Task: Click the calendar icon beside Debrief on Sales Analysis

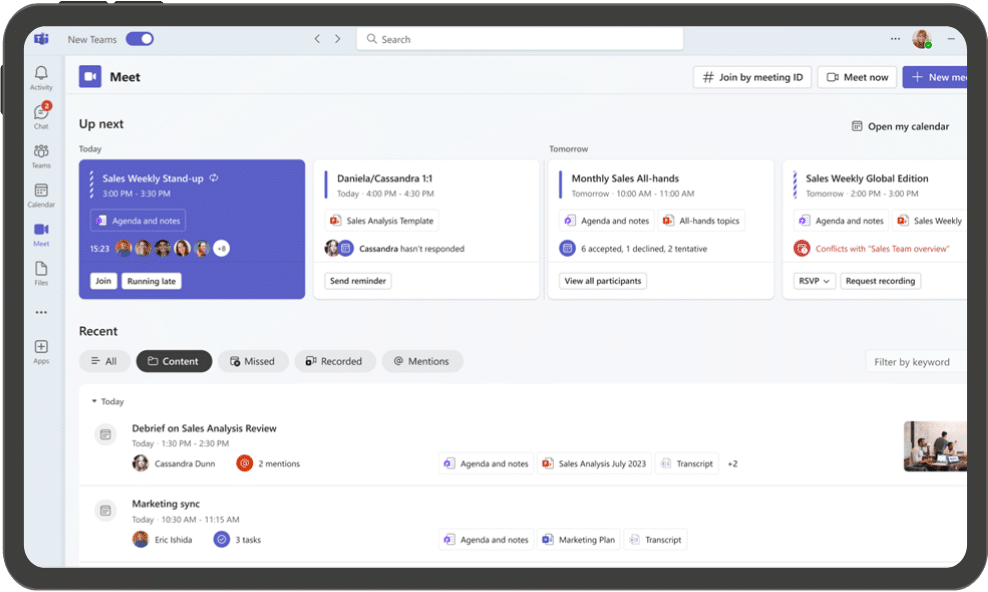Action: (x=105, y=435)
